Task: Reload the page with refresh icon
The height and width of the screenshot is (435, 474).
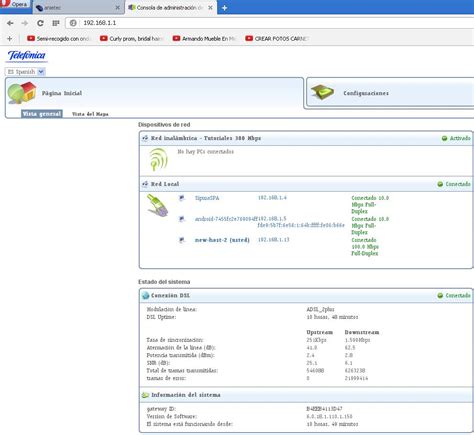Action: pyautogui.click(x=40, y=23)
